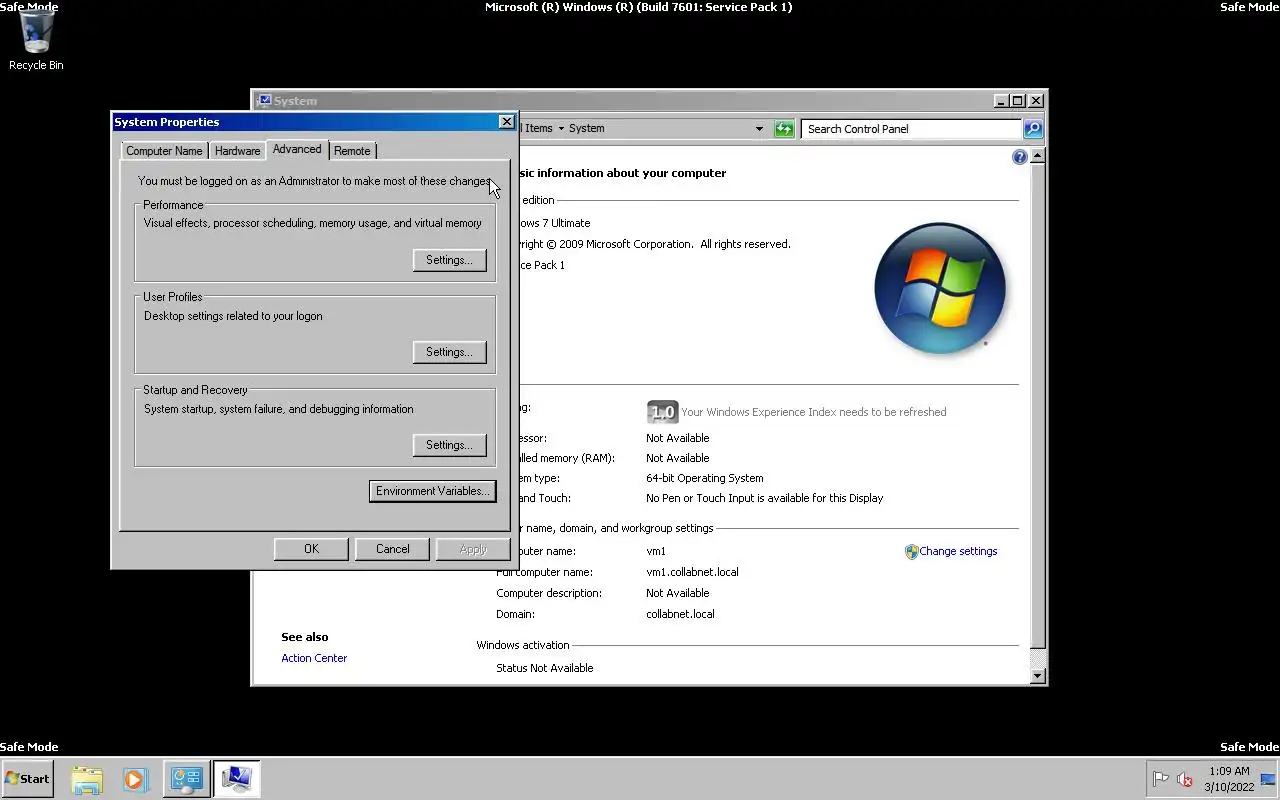Click the Status Not Available activation text
The image size is (1280, 800).
[545, 668]
